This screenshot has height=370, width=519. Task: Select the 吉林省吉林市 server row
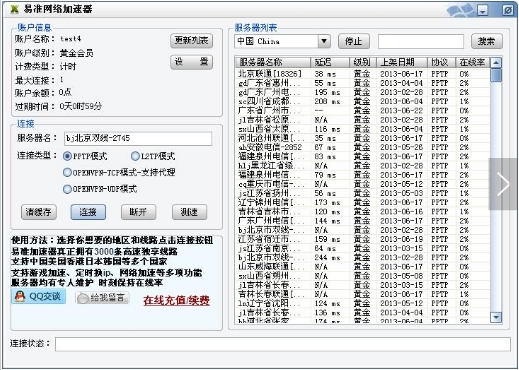pos(363,212)
